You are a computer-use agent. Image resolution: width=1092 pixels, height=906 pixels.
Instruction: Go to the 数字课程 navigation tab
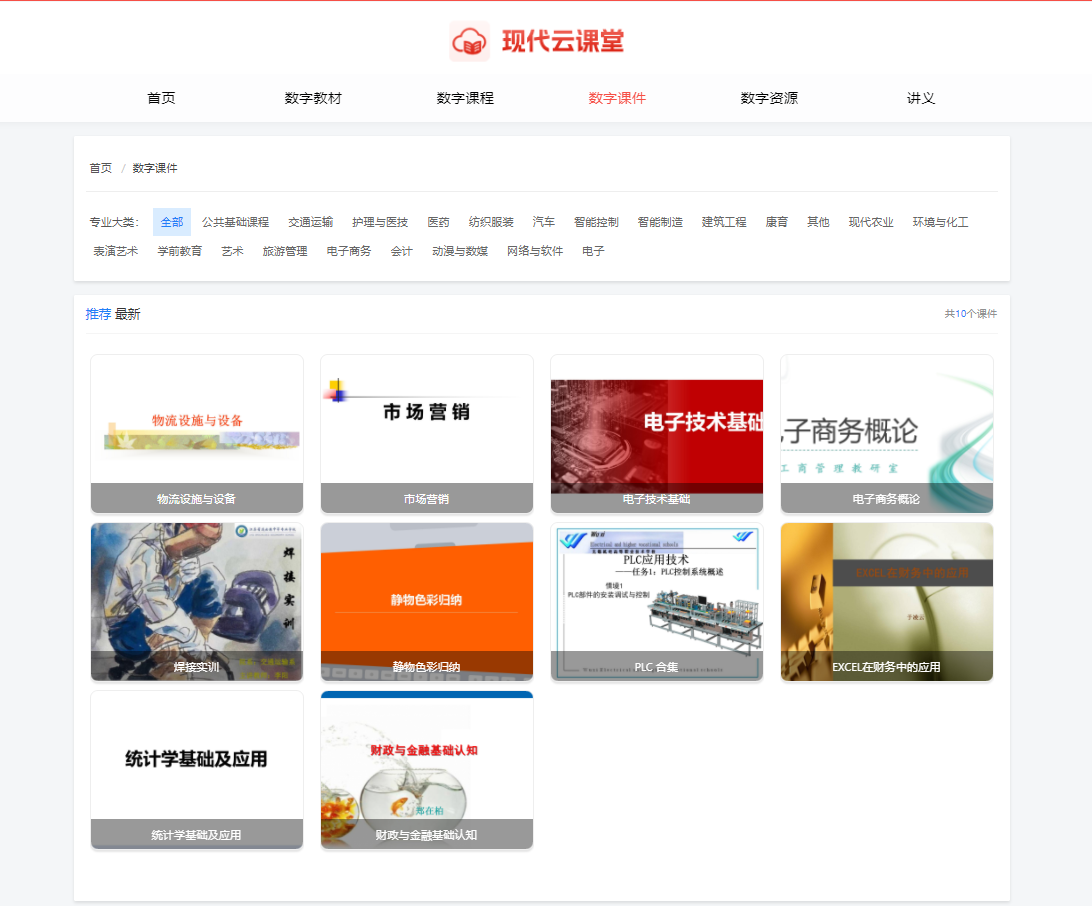(465, 98)
